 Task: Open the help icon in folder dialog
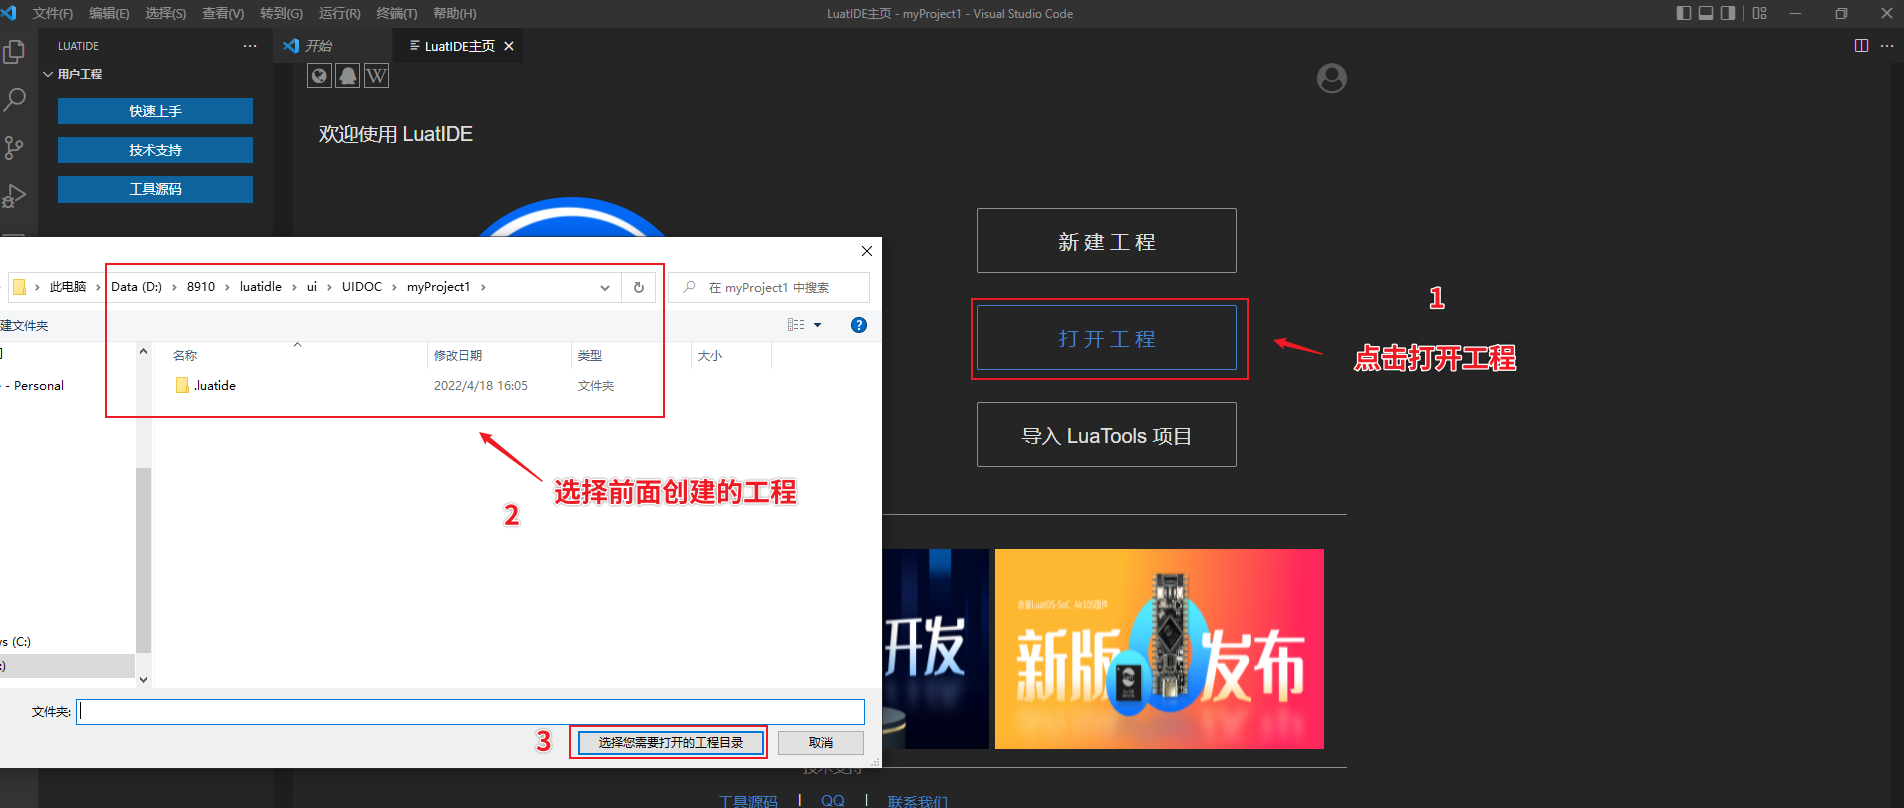[858, 325]
